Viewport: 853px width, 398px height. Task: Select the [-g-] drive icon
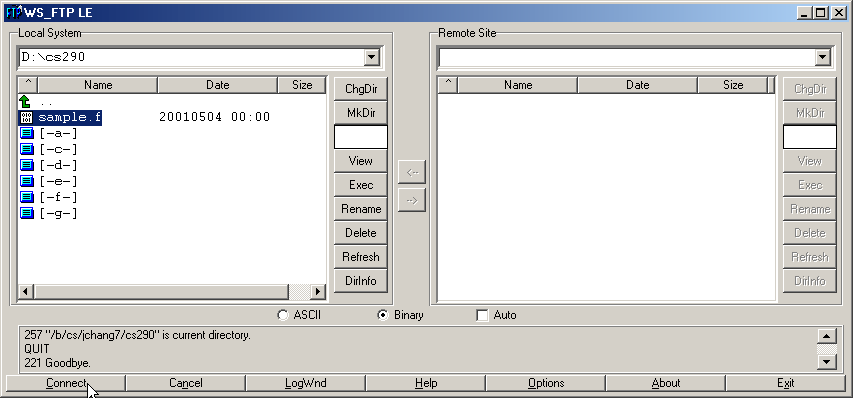[27, 213]
